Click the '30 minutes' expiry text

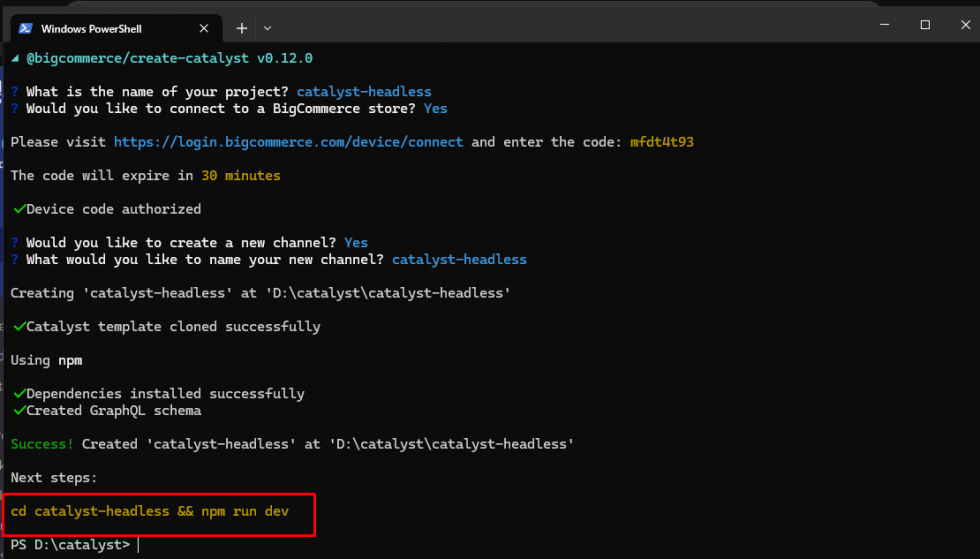(x=240, y=175)
